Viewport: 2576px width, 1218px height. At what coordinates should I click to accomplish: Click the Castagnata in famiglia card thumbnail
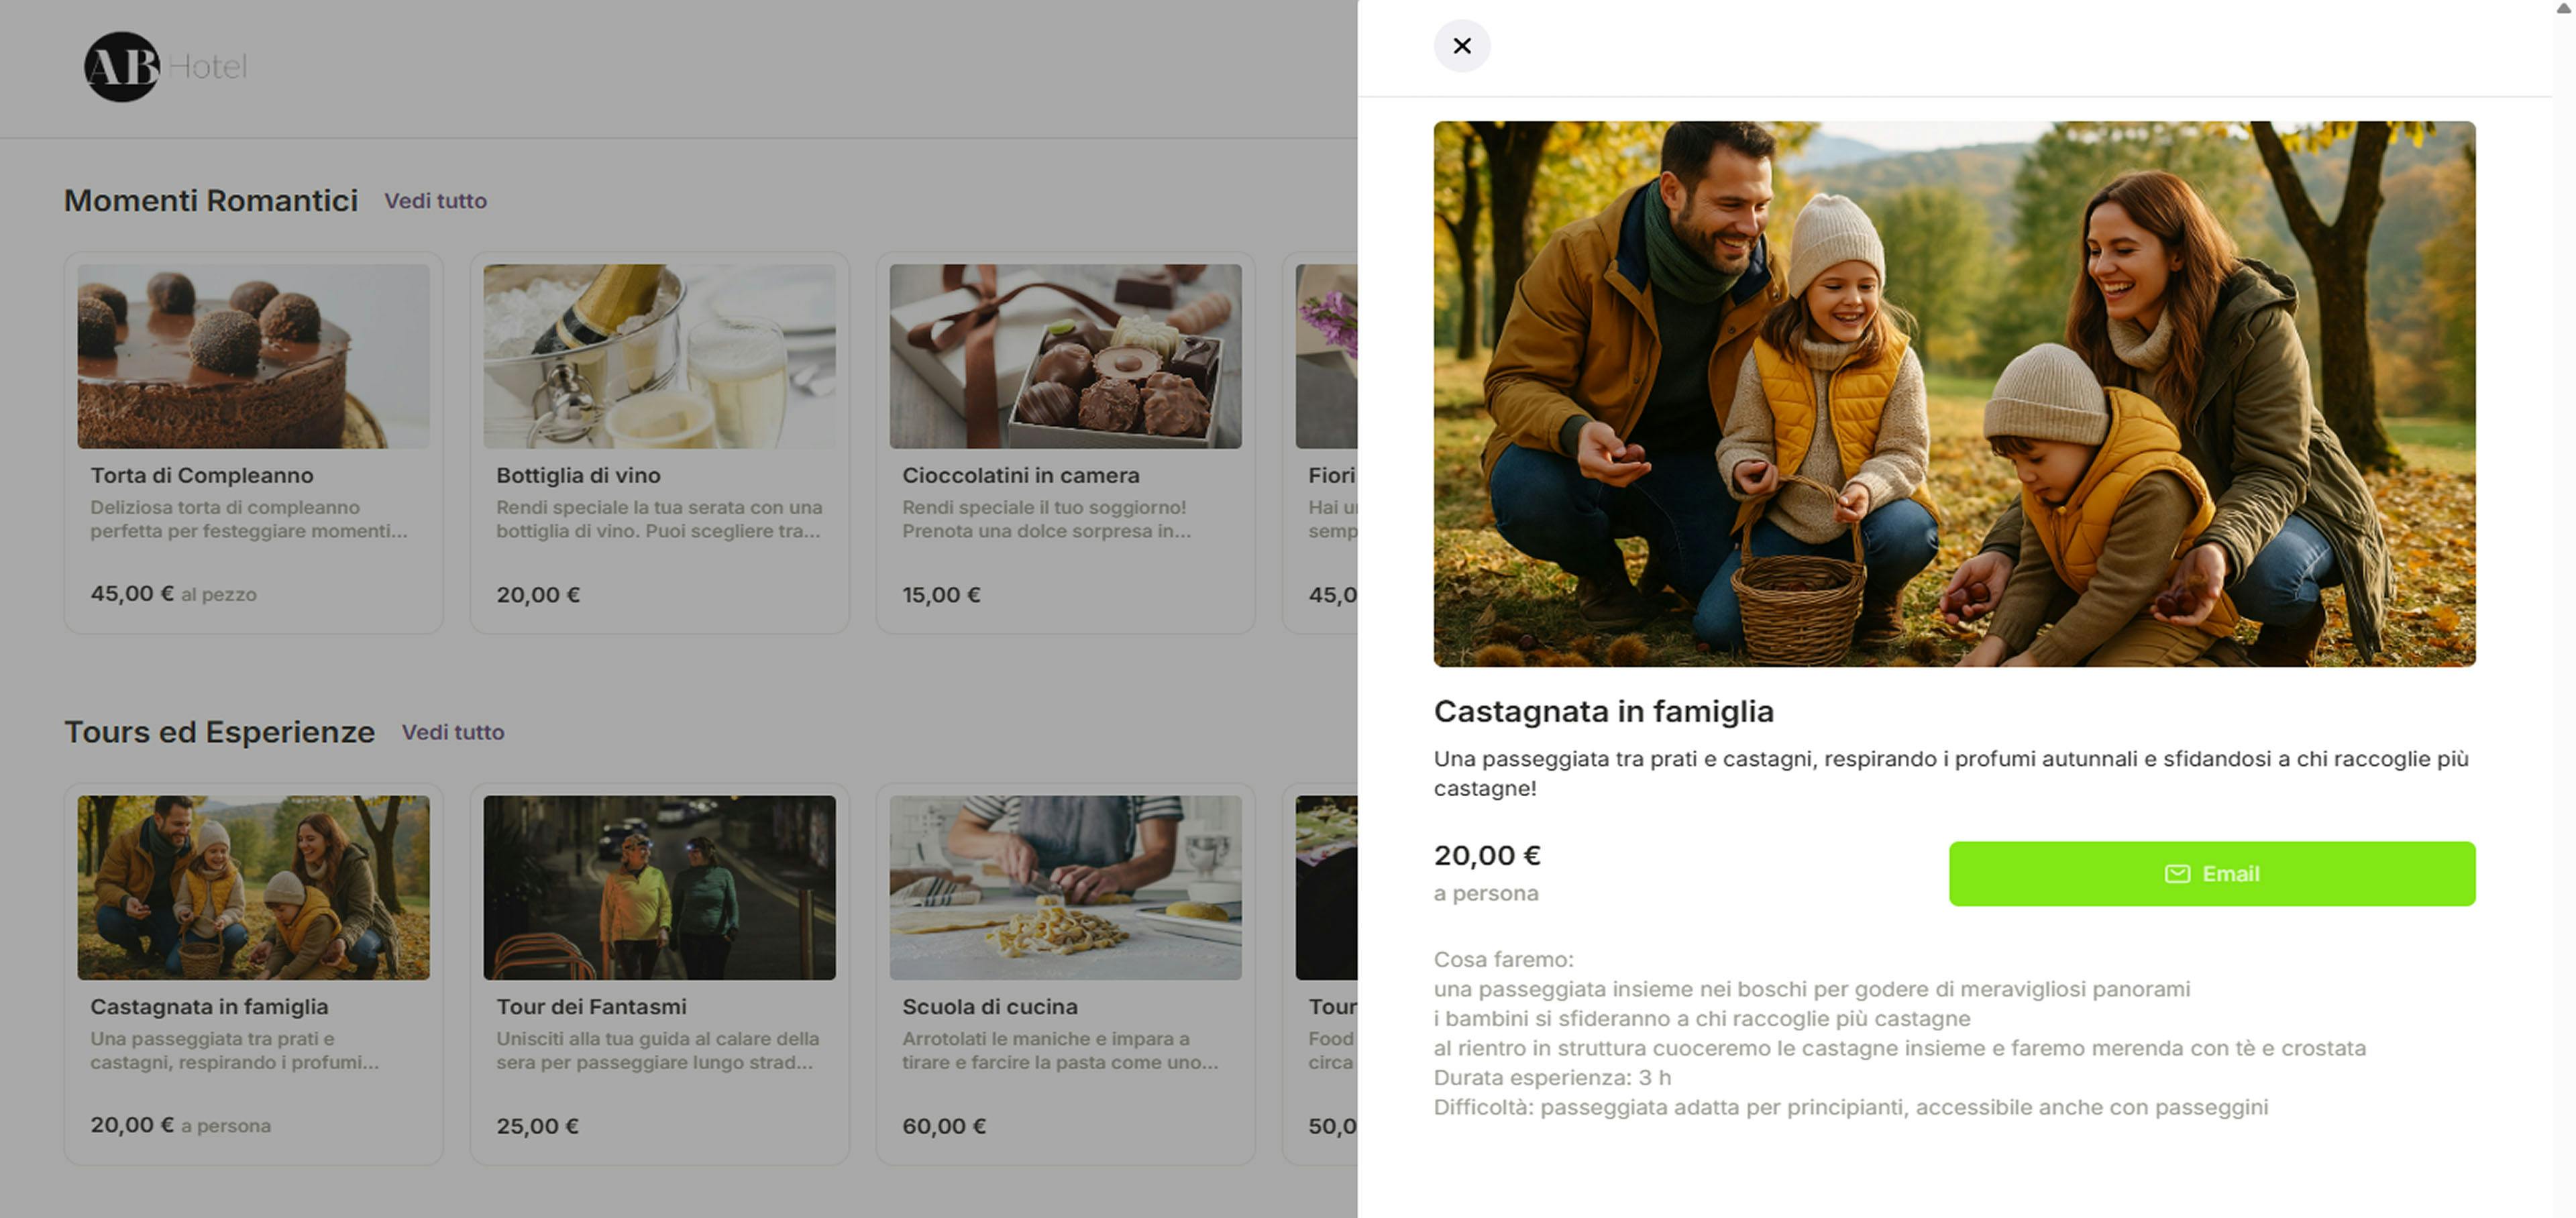tap(253, 887)
